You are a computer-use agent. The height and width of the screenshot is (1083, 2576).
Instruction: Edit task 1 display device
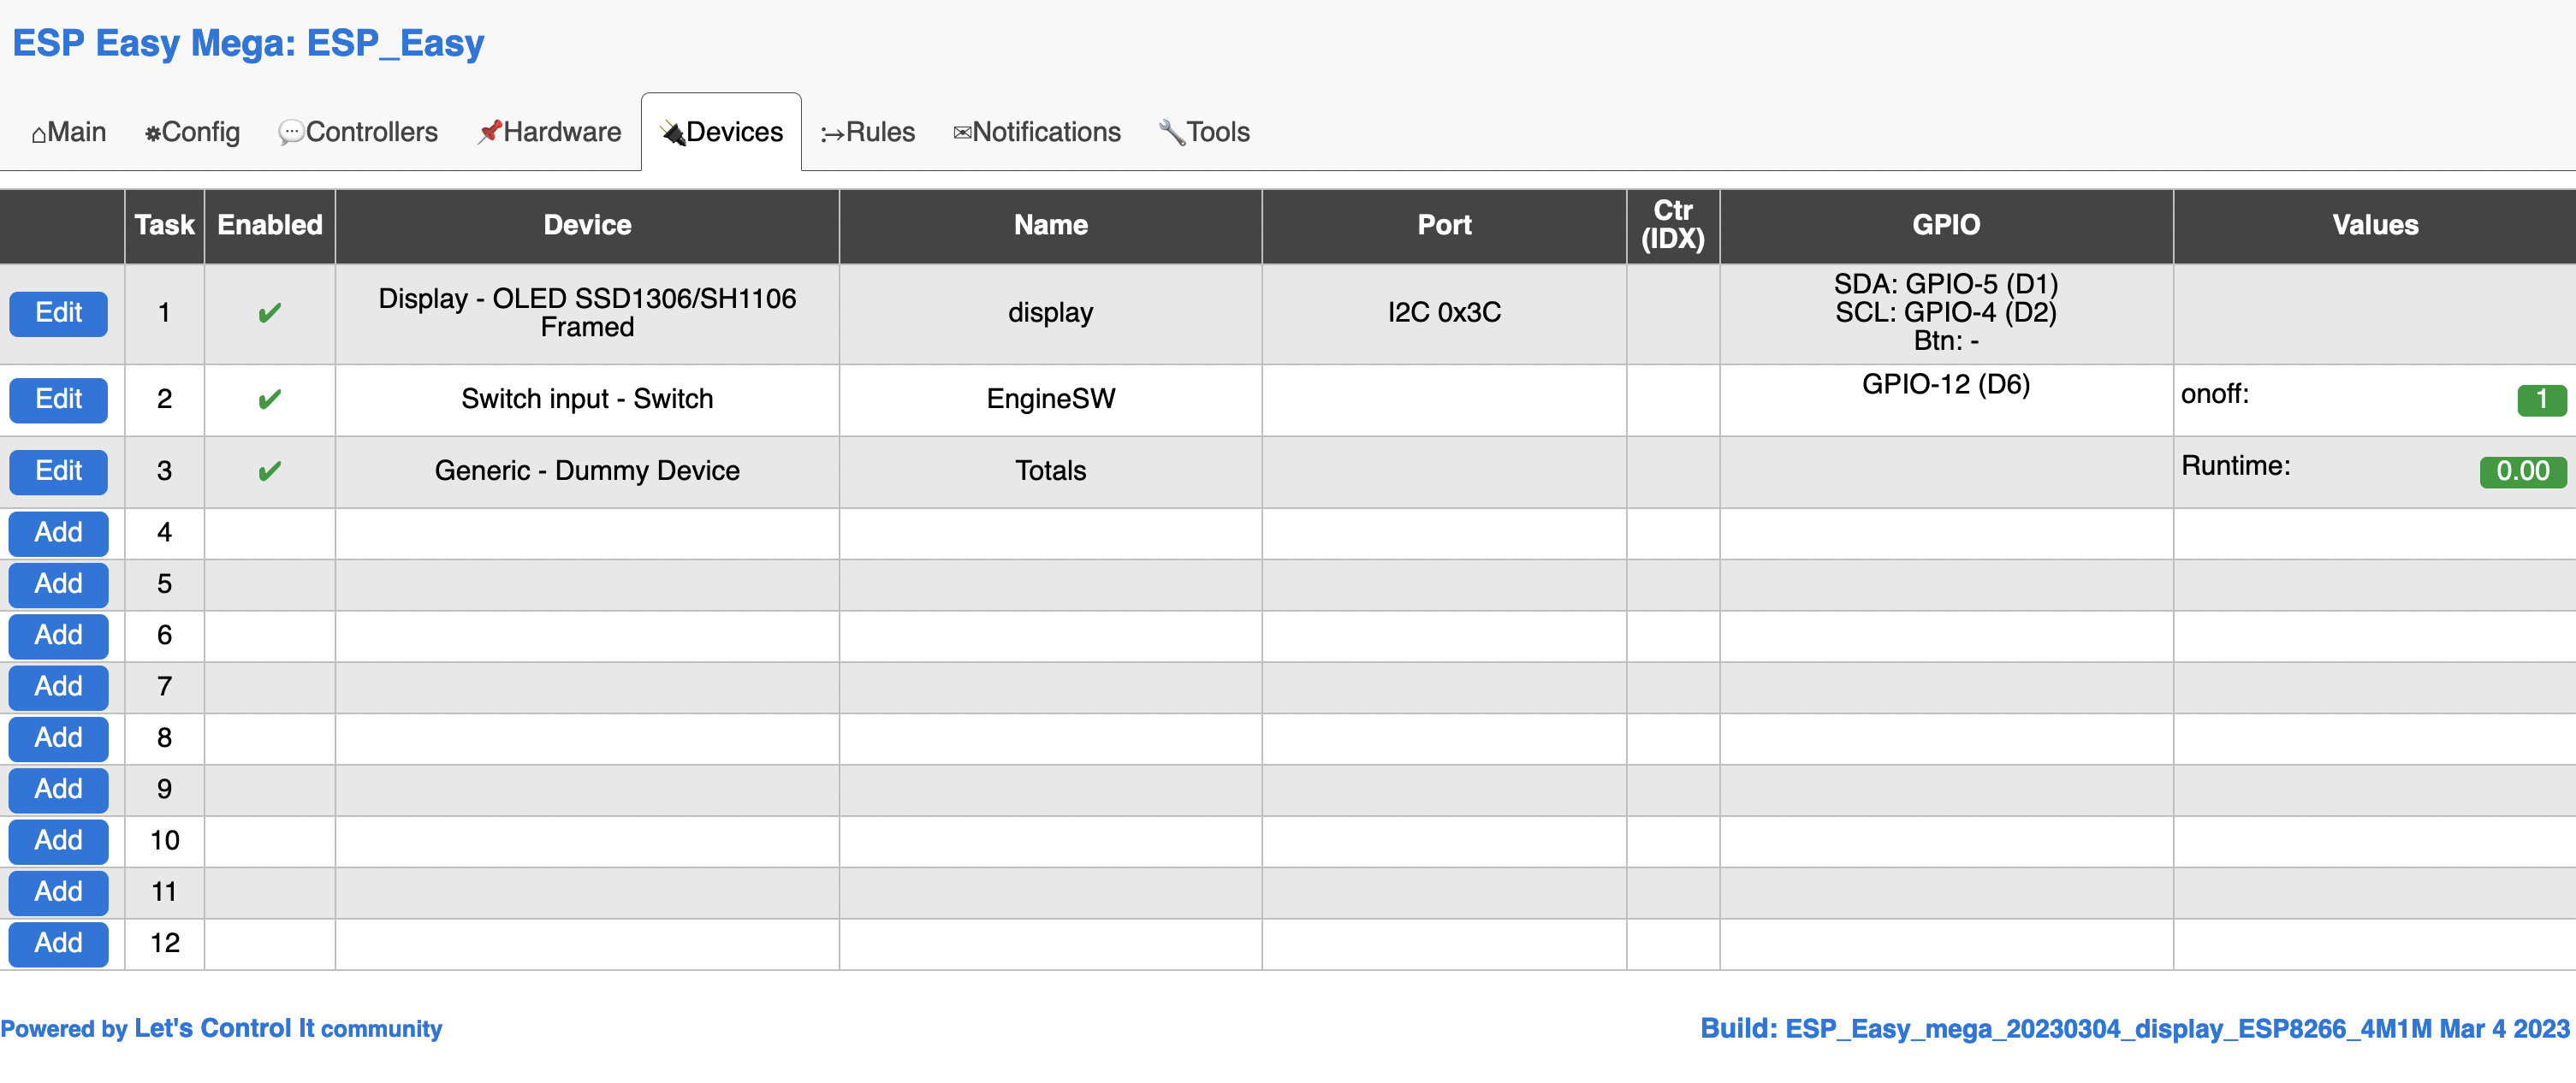tap(59, 314)
